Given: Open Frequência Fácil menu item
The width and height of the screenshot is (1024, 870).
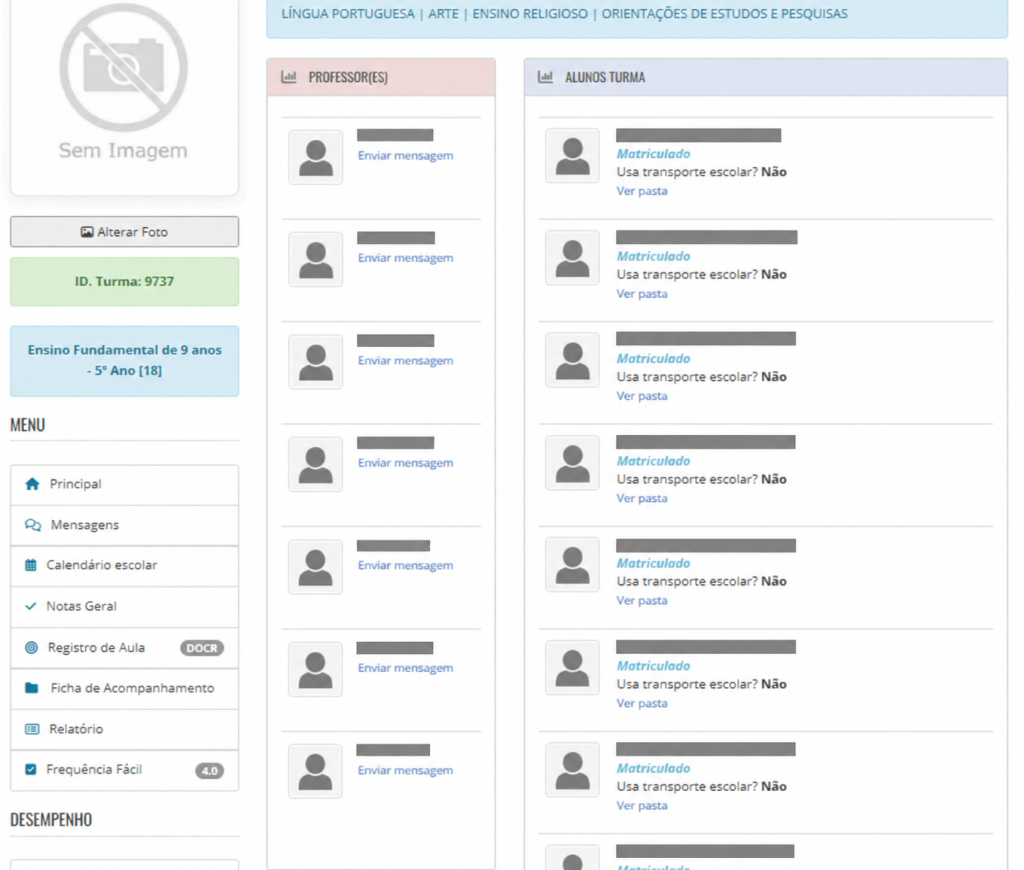Looking at the screenshot, I should coord(124,770).
